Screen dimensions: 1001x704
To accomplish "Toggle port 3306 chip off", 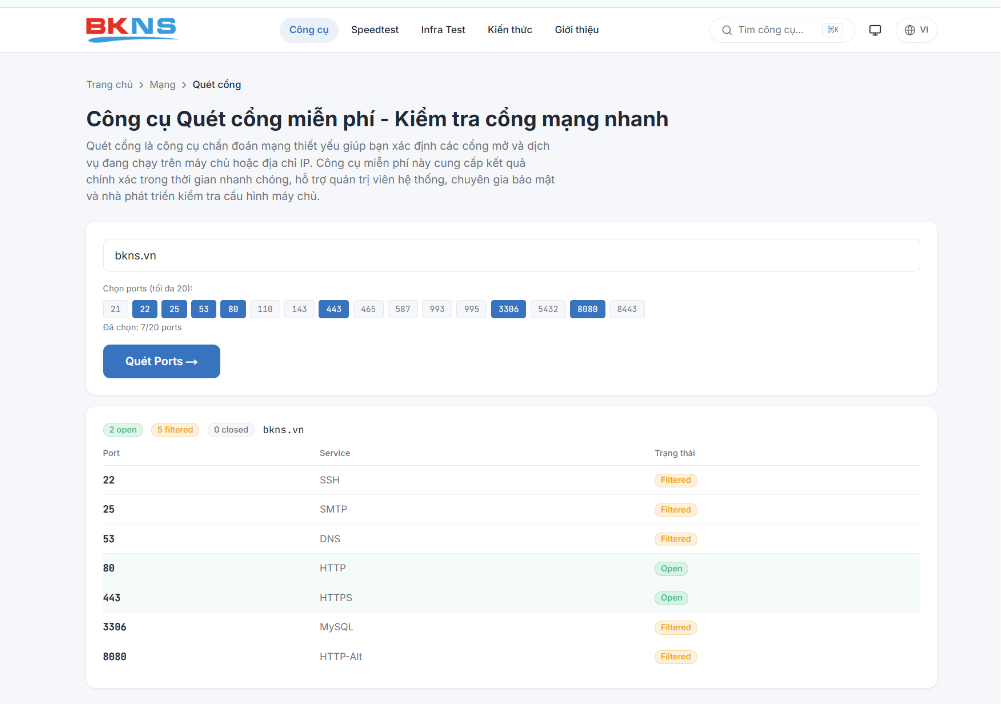I will (x=508, y=309).
